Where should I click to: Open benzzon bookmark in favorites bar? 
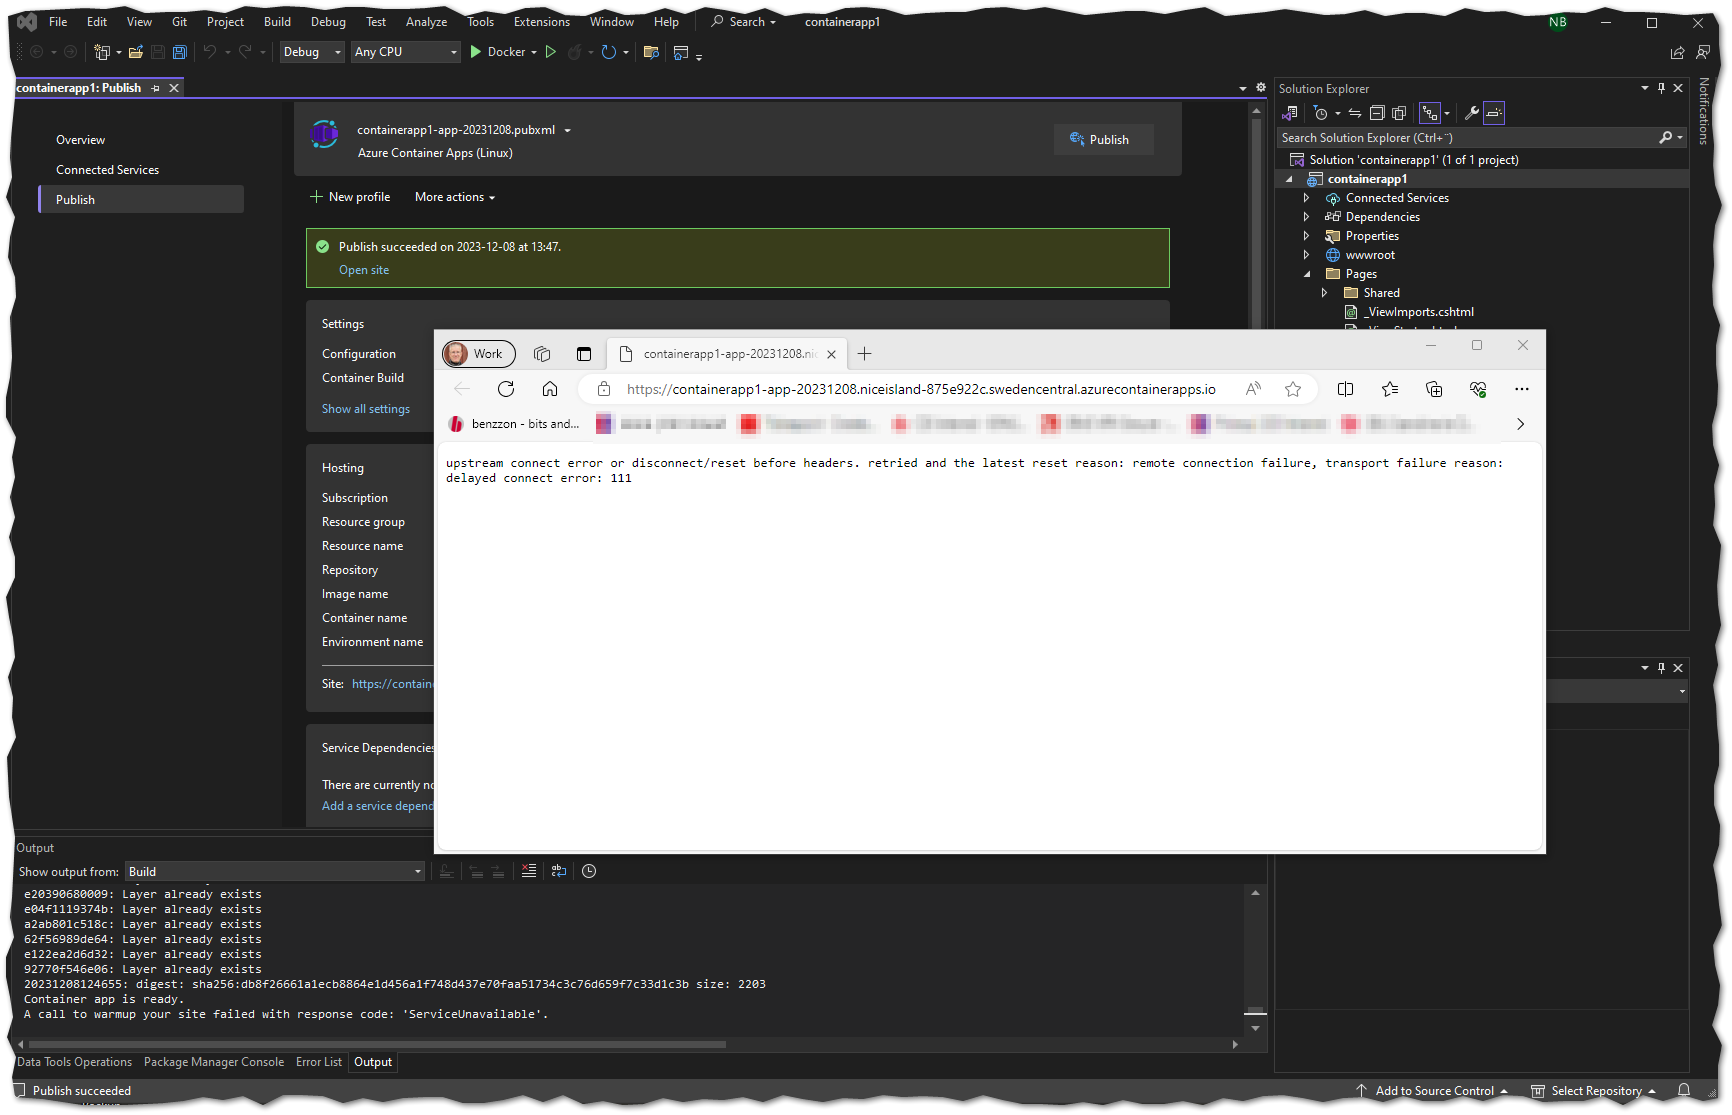pyautogui.click(x=514, y=424)
